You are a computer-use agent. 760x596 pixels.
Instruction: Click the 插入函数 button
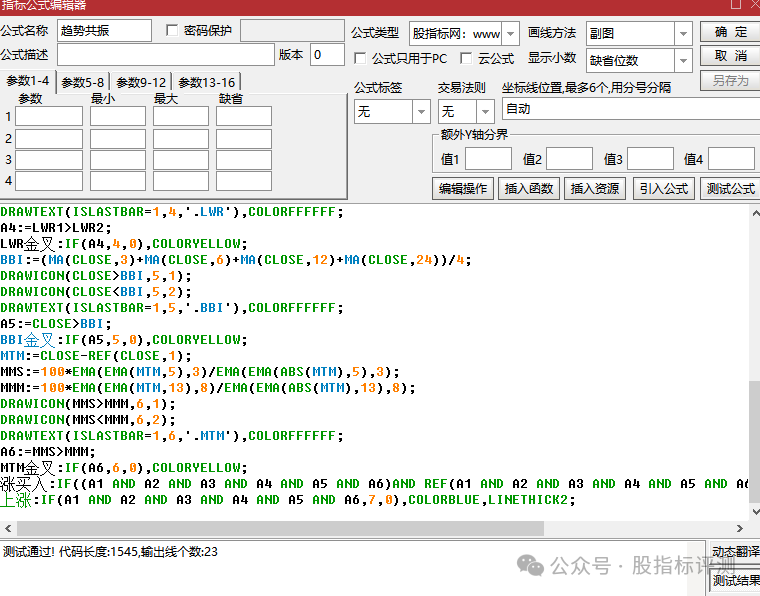tap(529, 188)
